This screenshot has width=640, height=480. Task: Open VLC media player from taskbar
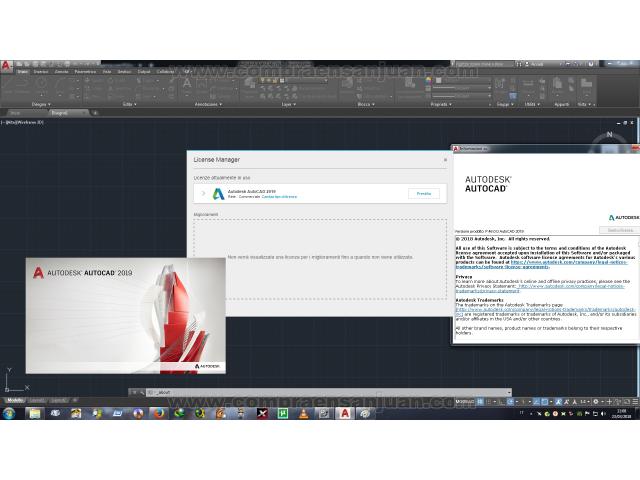point(303,413)
